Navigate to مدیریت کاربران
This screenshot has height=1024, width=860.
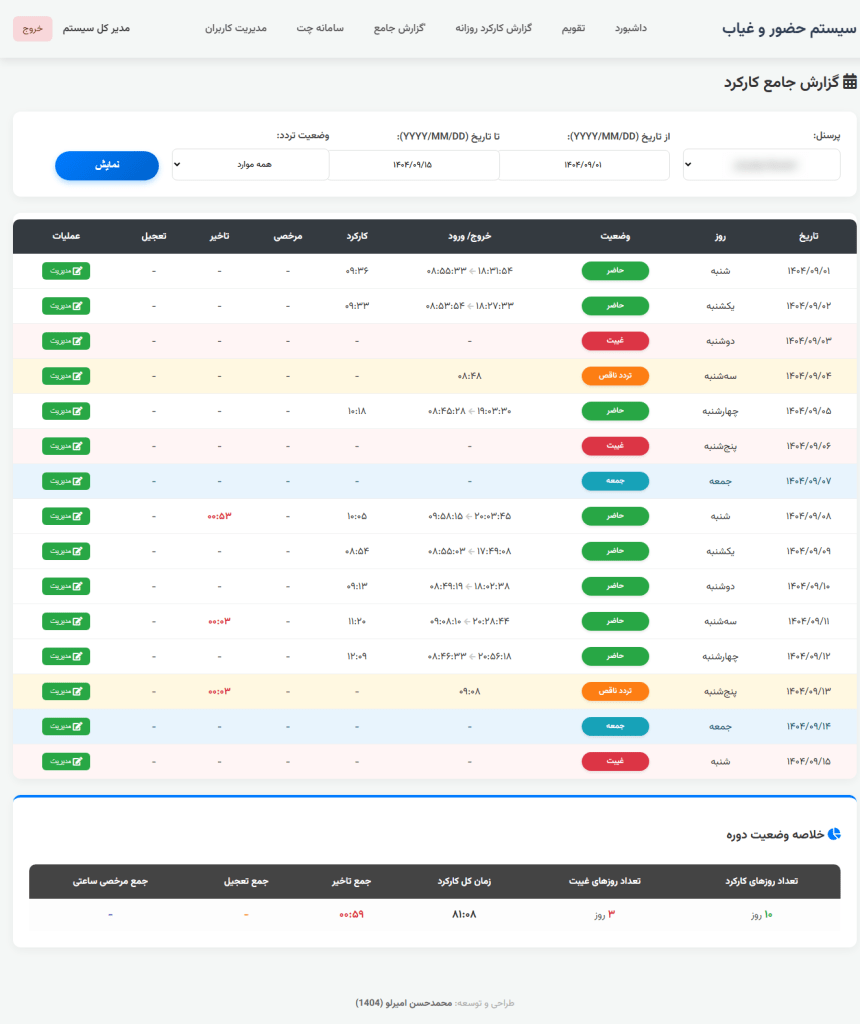(236, 28)
